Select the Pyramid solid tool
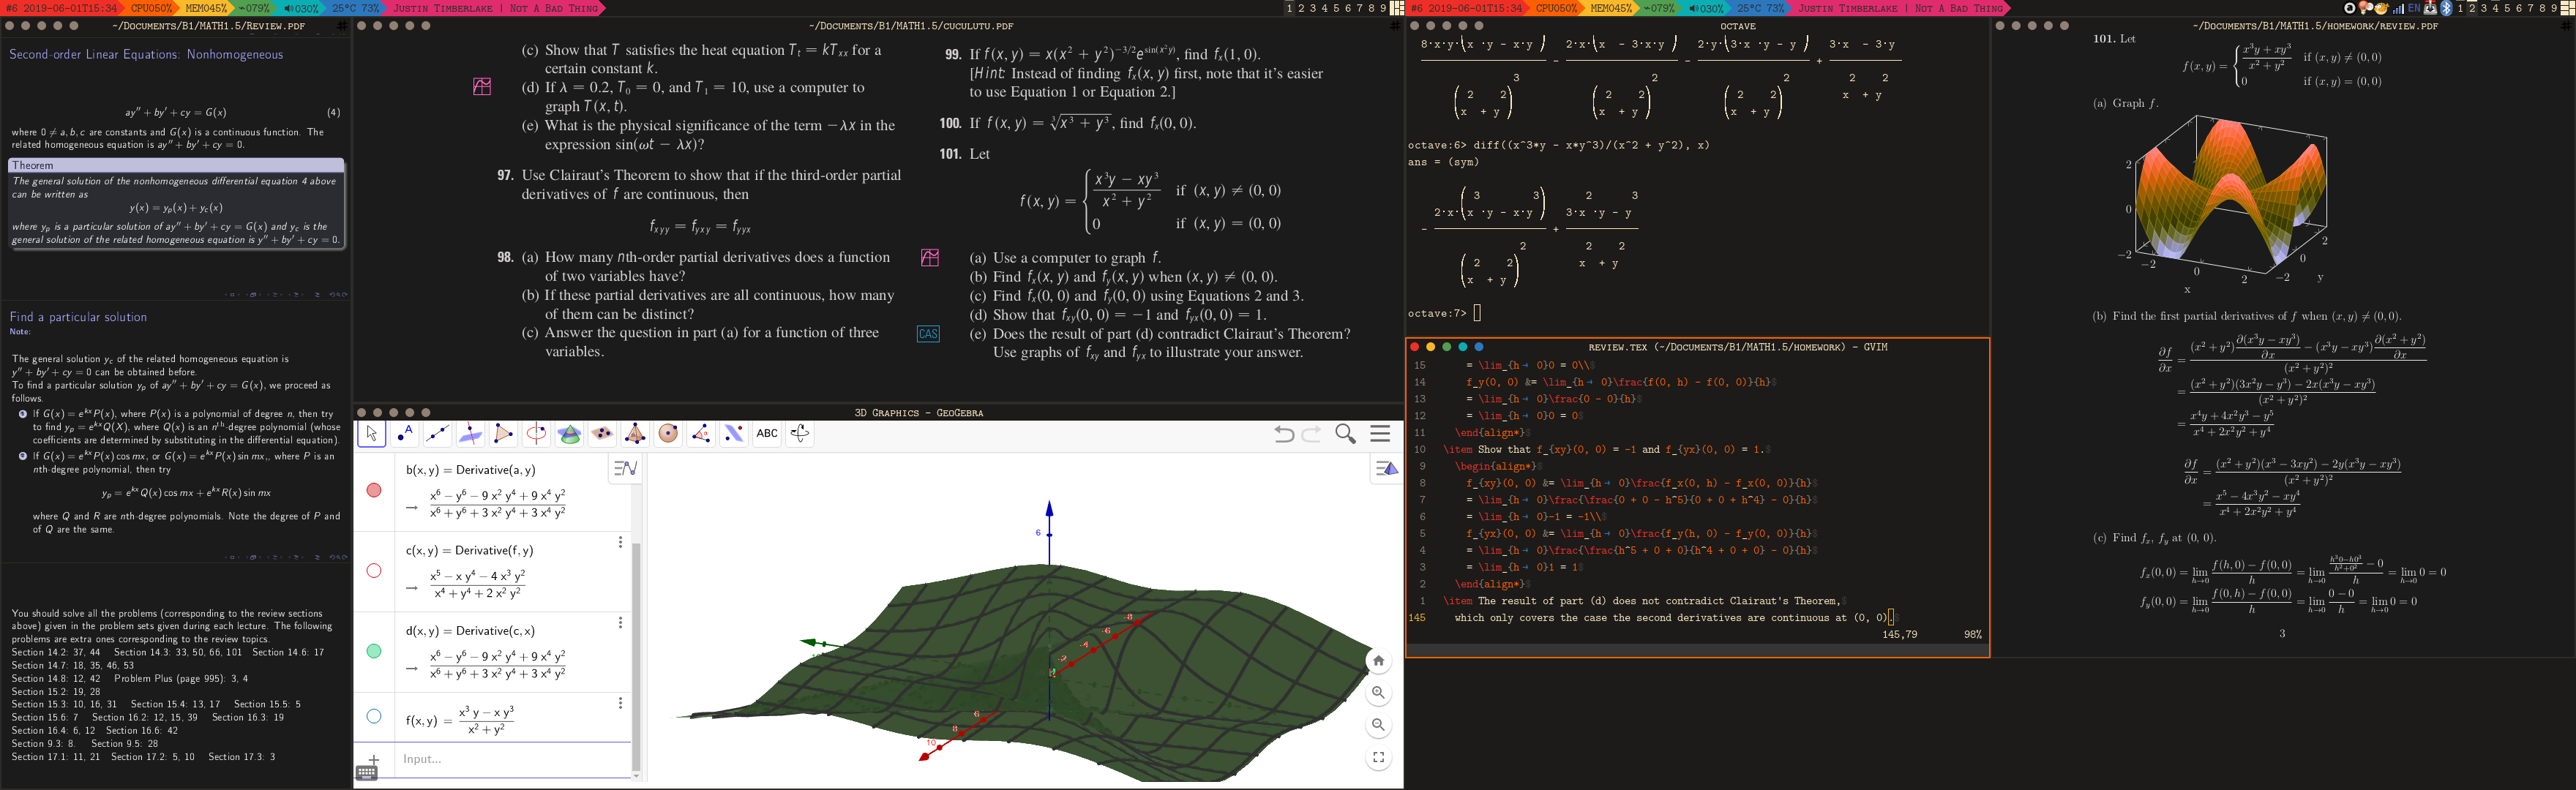 (635, 434)
